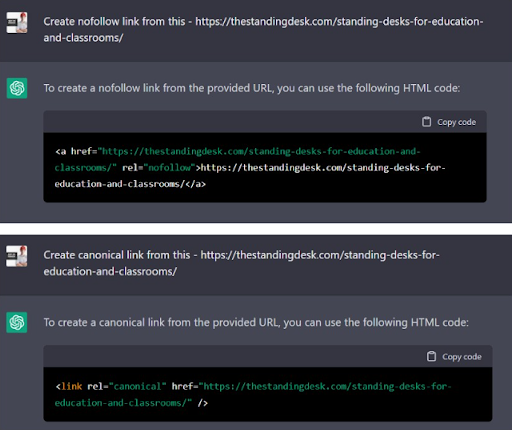Copy code of the canonical link snippet
The height and width of the screenshot is (430, 512).
(x=454, y=357)
